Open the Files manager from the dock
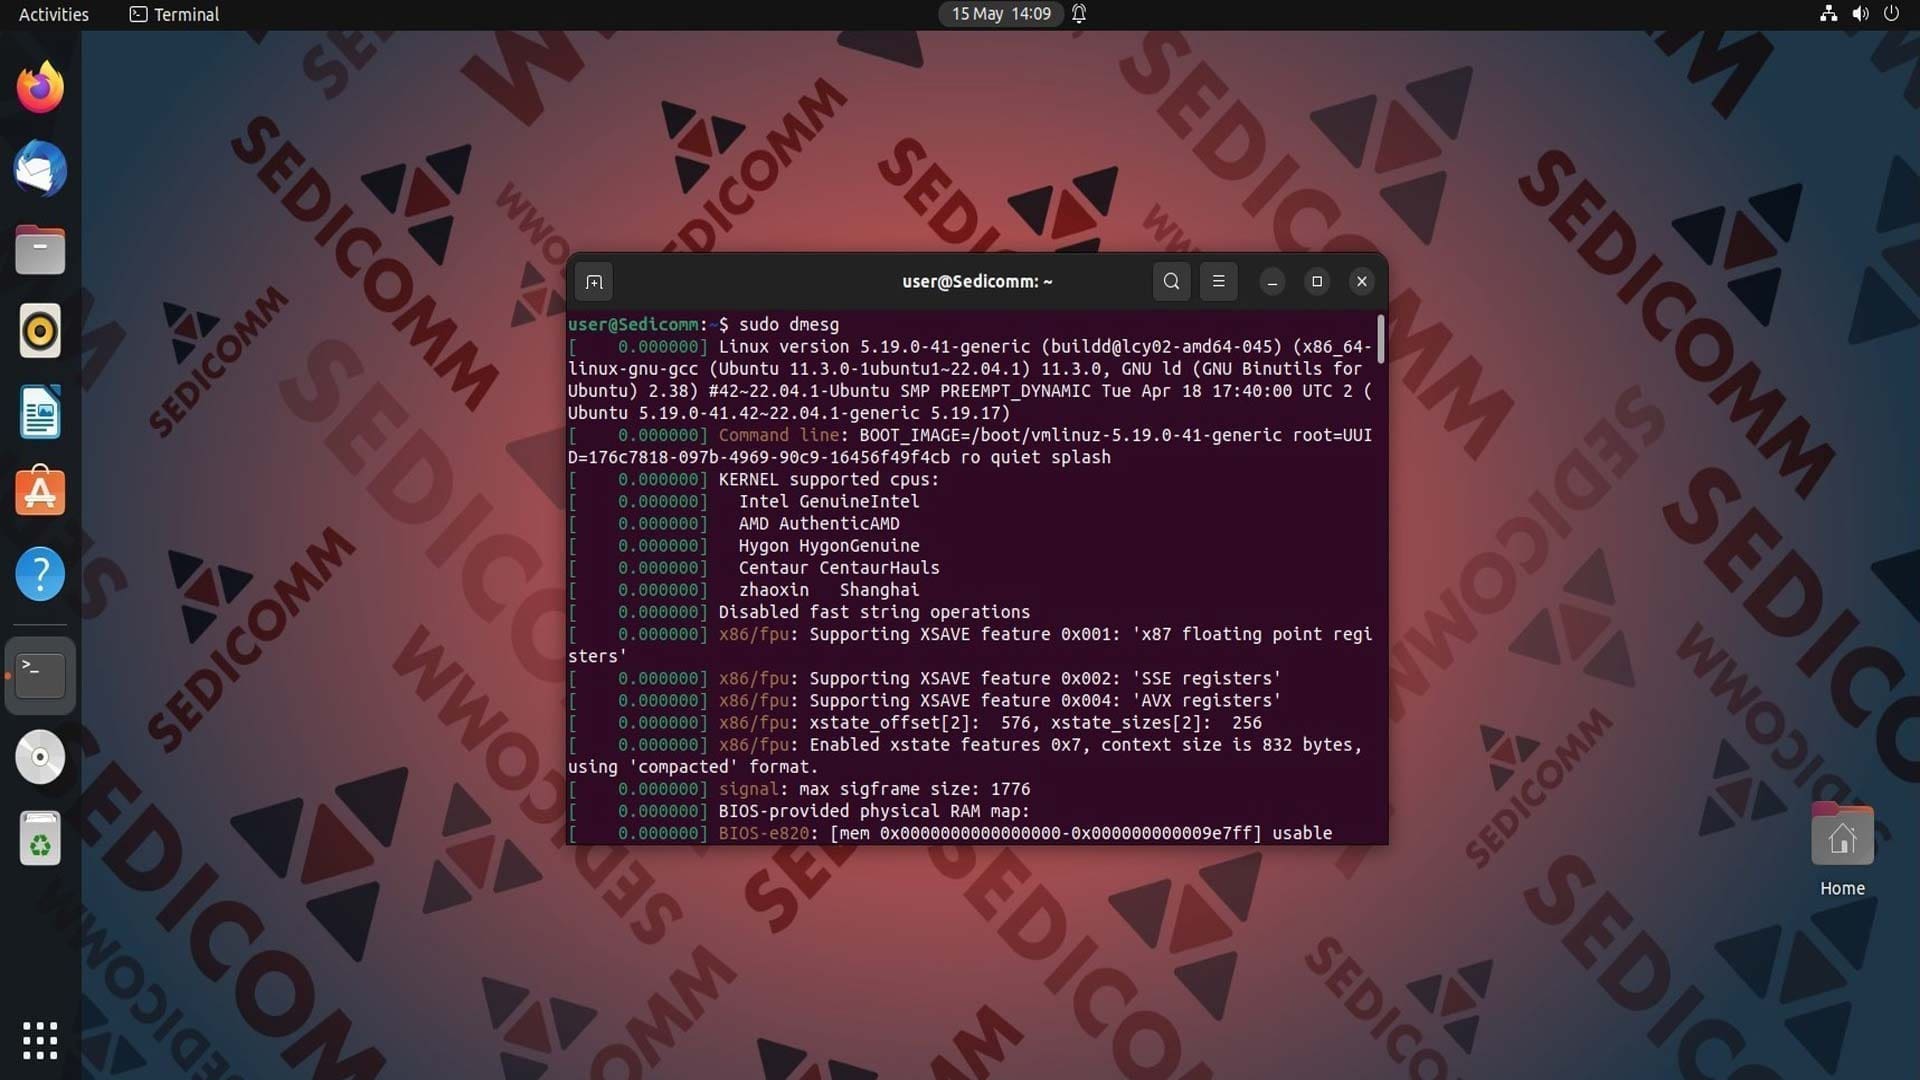1920x1080 pixels. click(40, 250)
